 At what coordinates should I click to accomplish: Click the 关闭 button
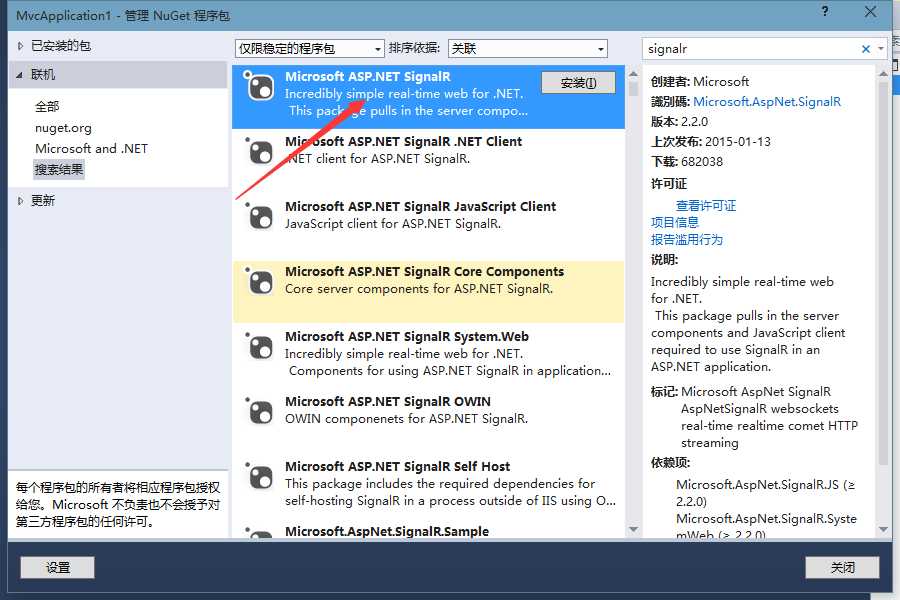[x=842, y=568]
